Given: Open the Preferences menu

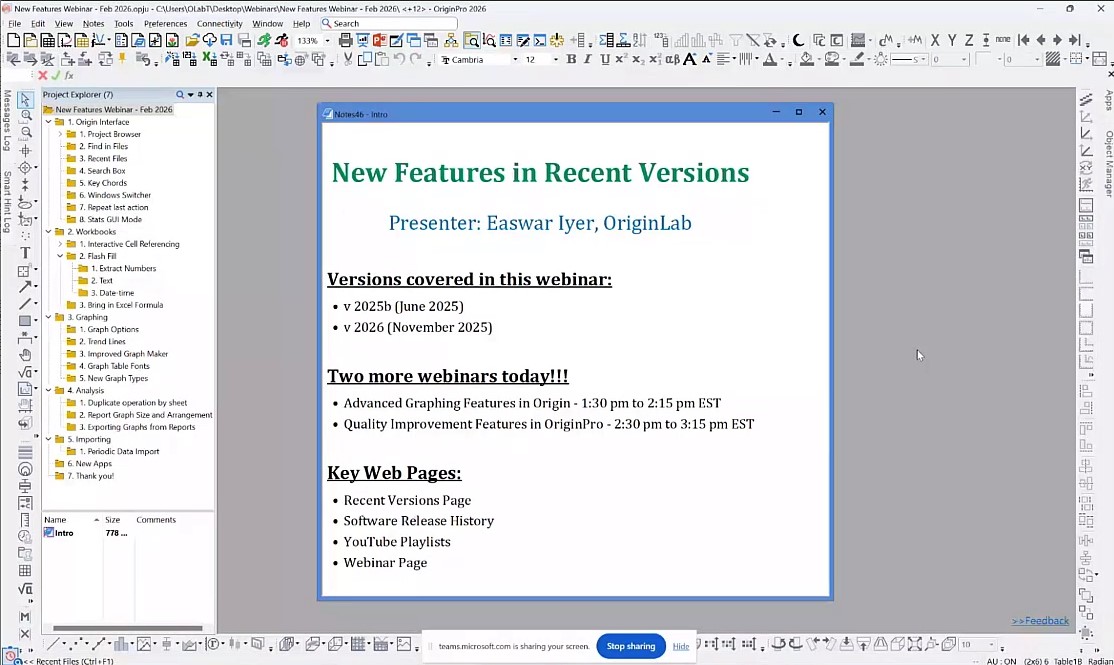Looking at the screenshot, I should tap(166, 23).
